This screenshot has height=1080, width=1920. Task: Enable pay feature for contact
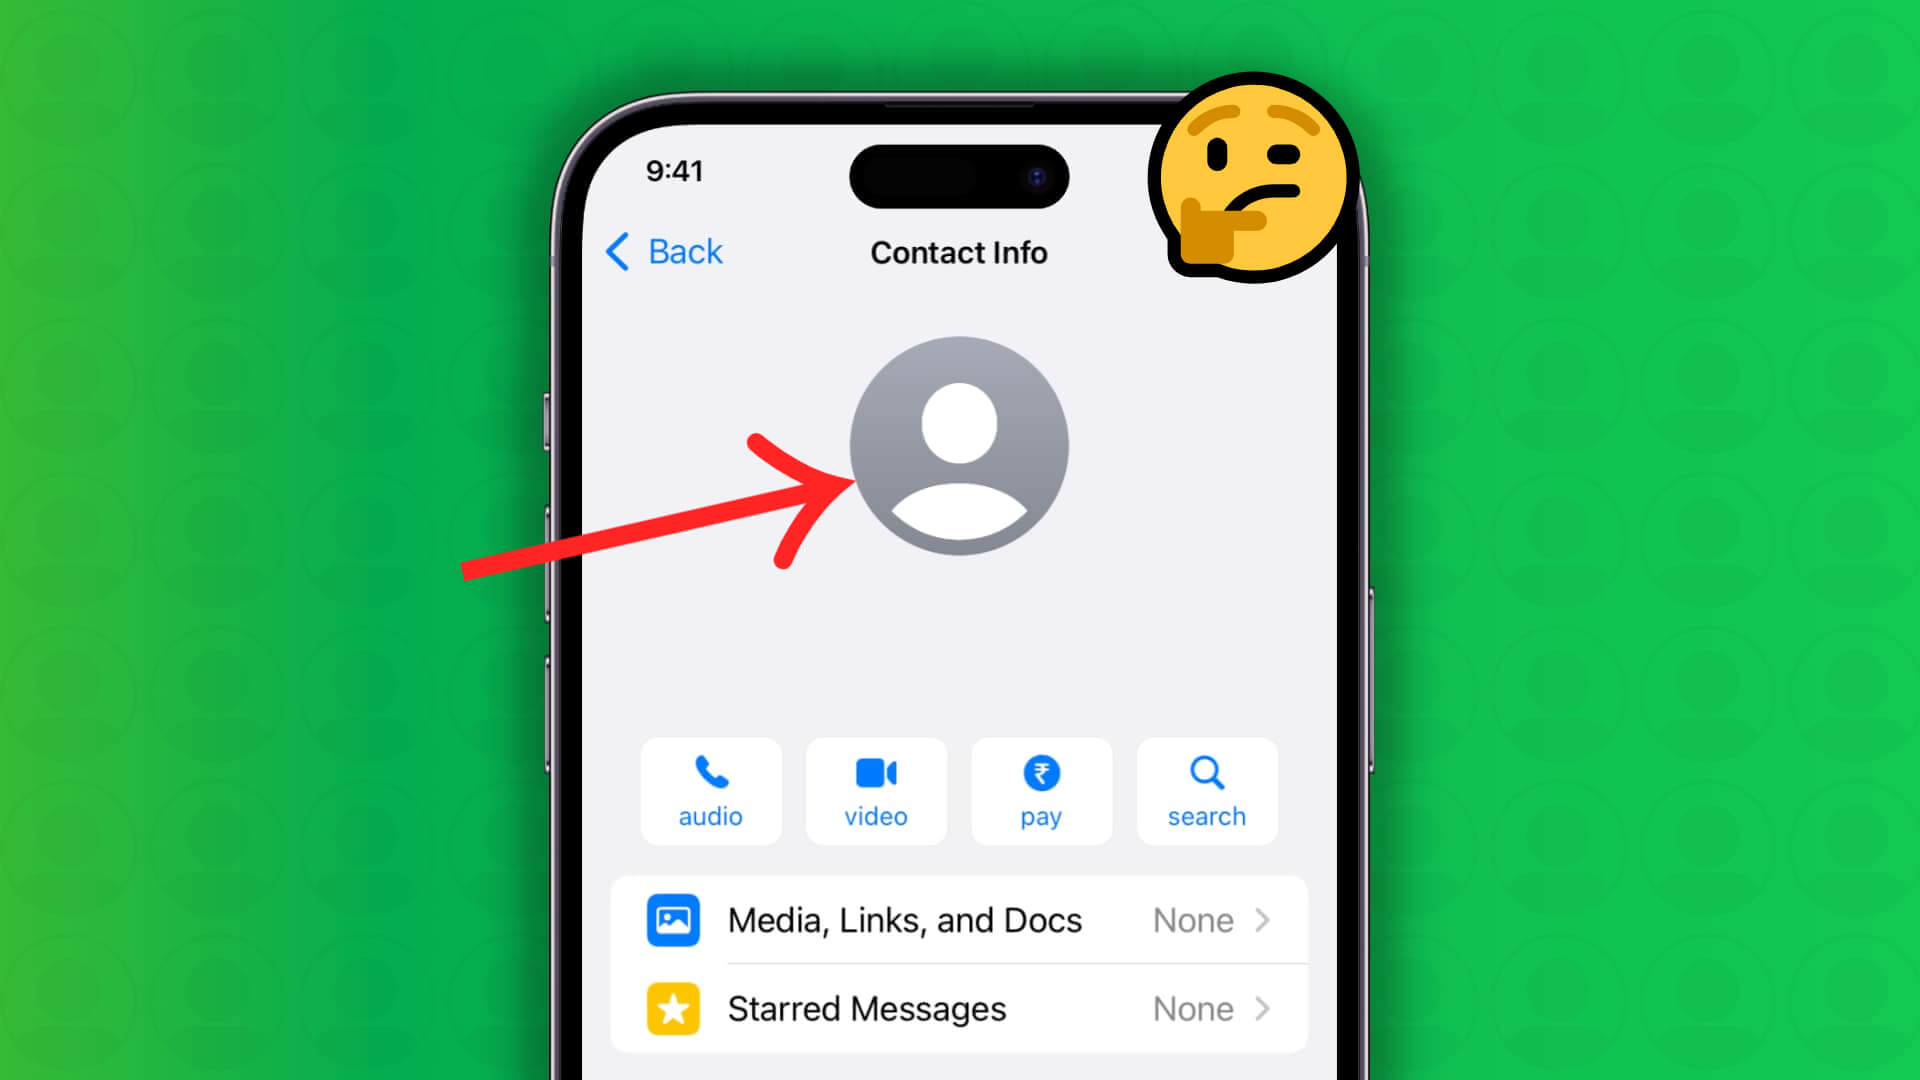1040,789
